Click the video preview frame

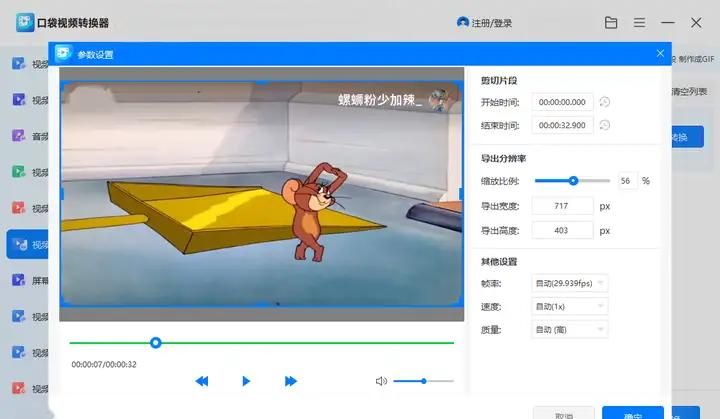(262, 194)
